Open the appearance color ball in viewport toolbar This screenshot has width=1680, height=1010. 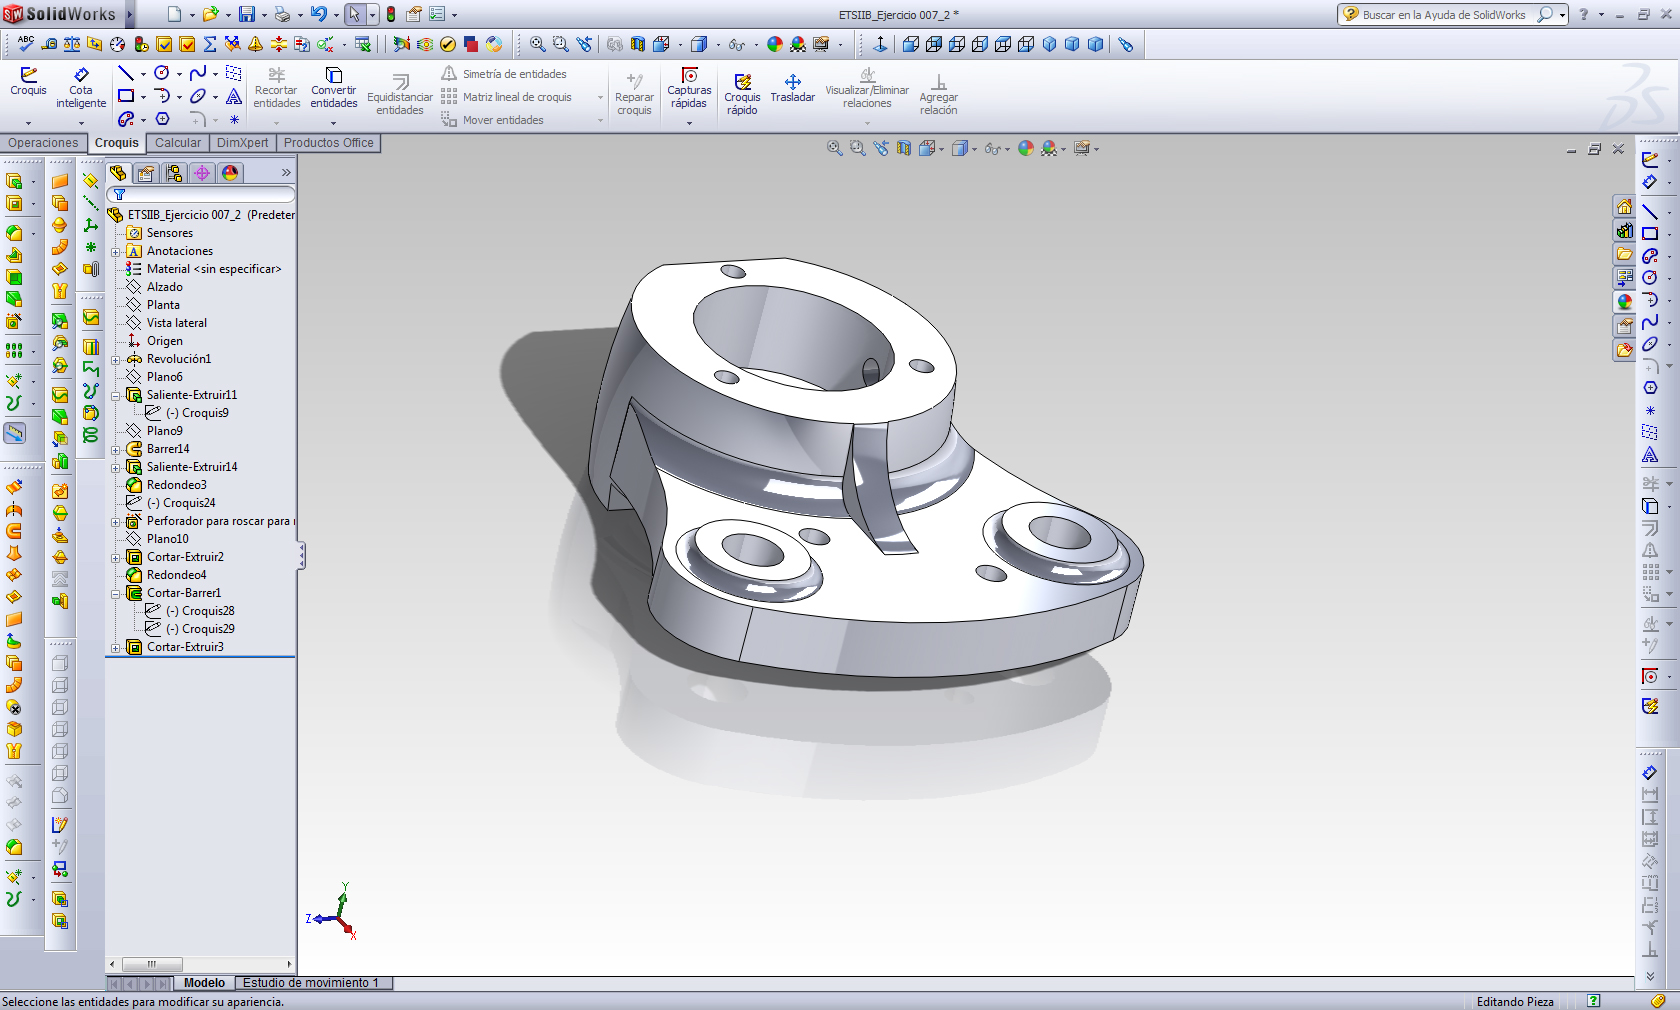[1025, 148]
